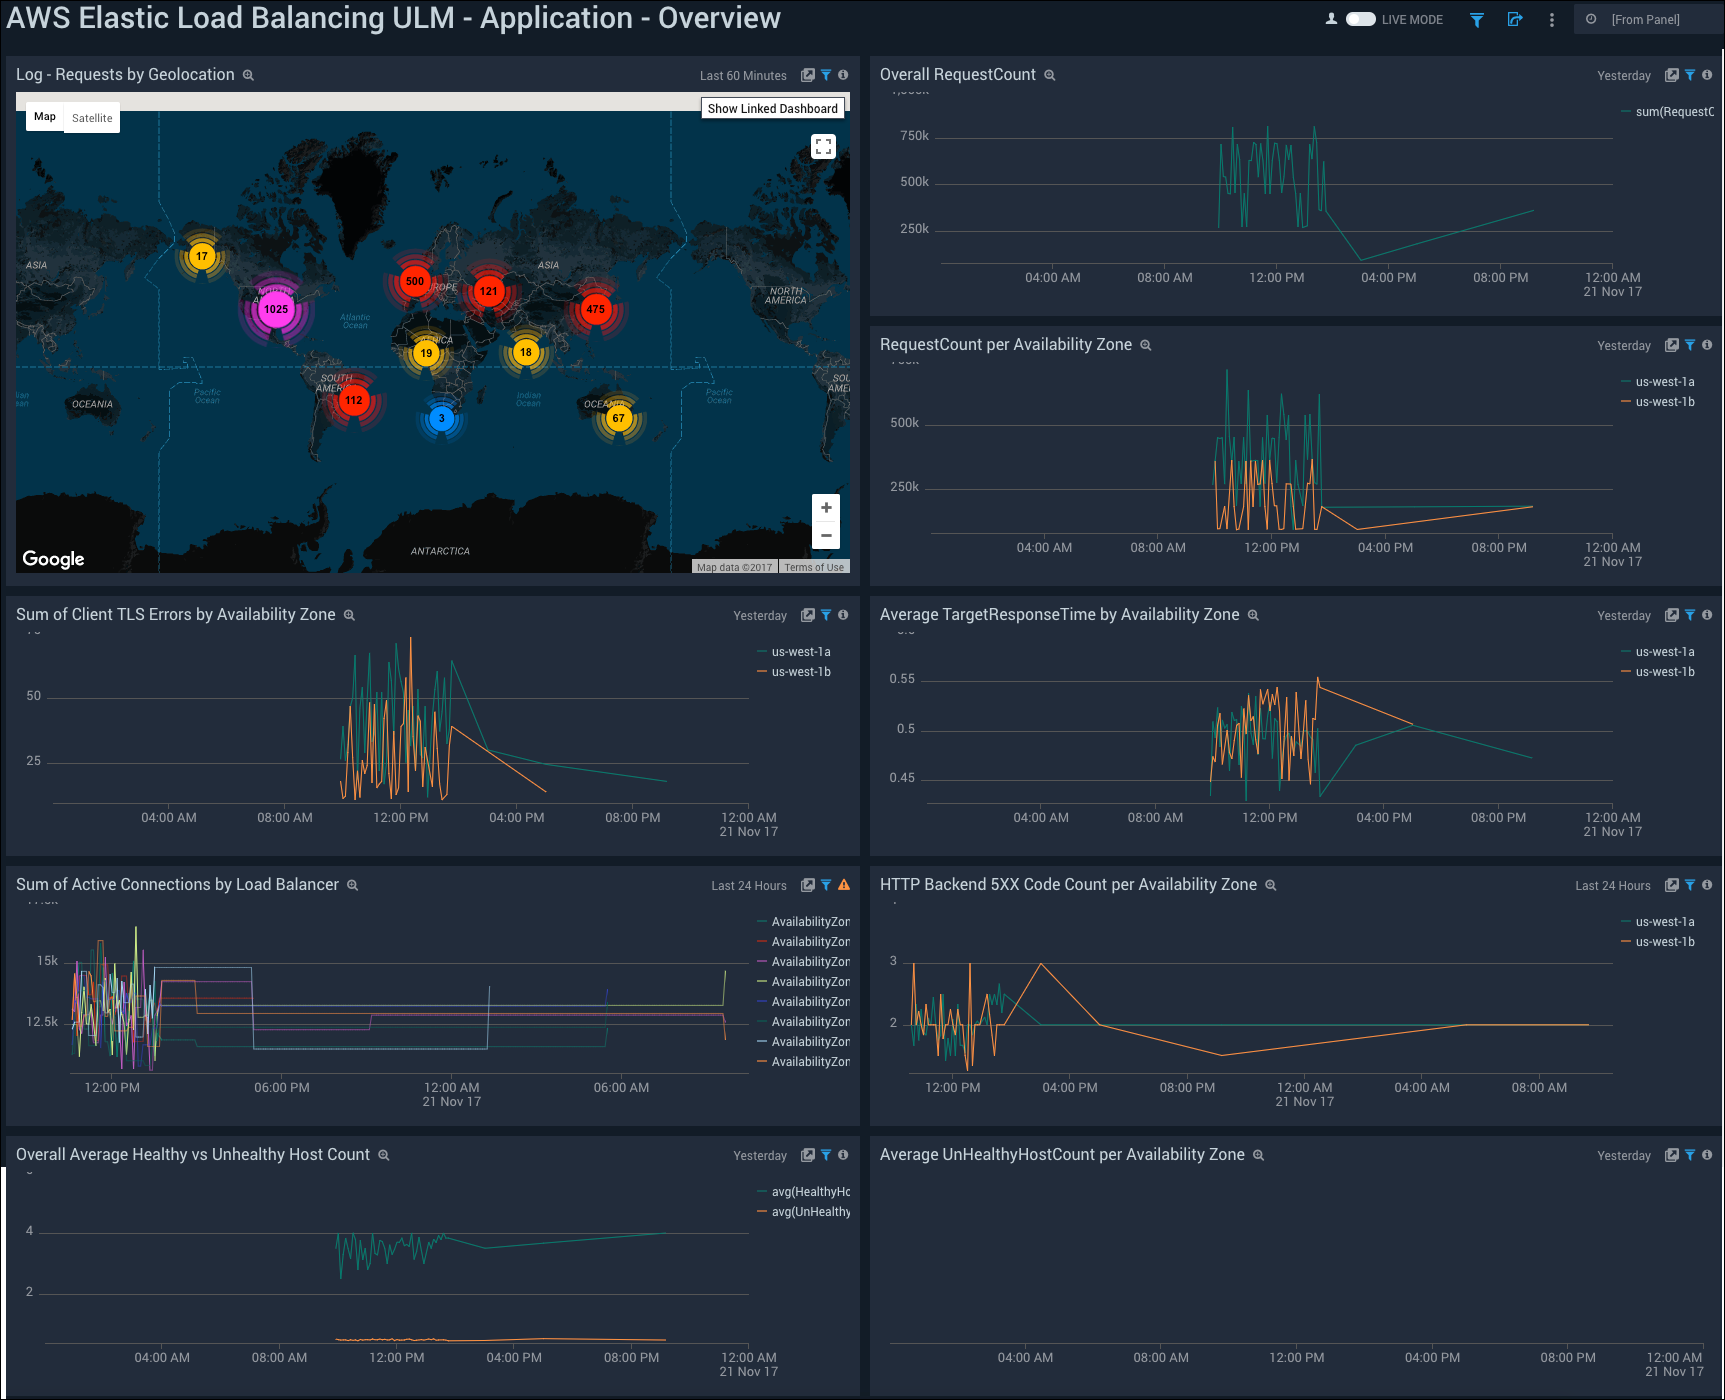Screen dimensions: 1725x1400
Task: Open the [From Panel] time range selector
Action: (x=1645, y=20)
